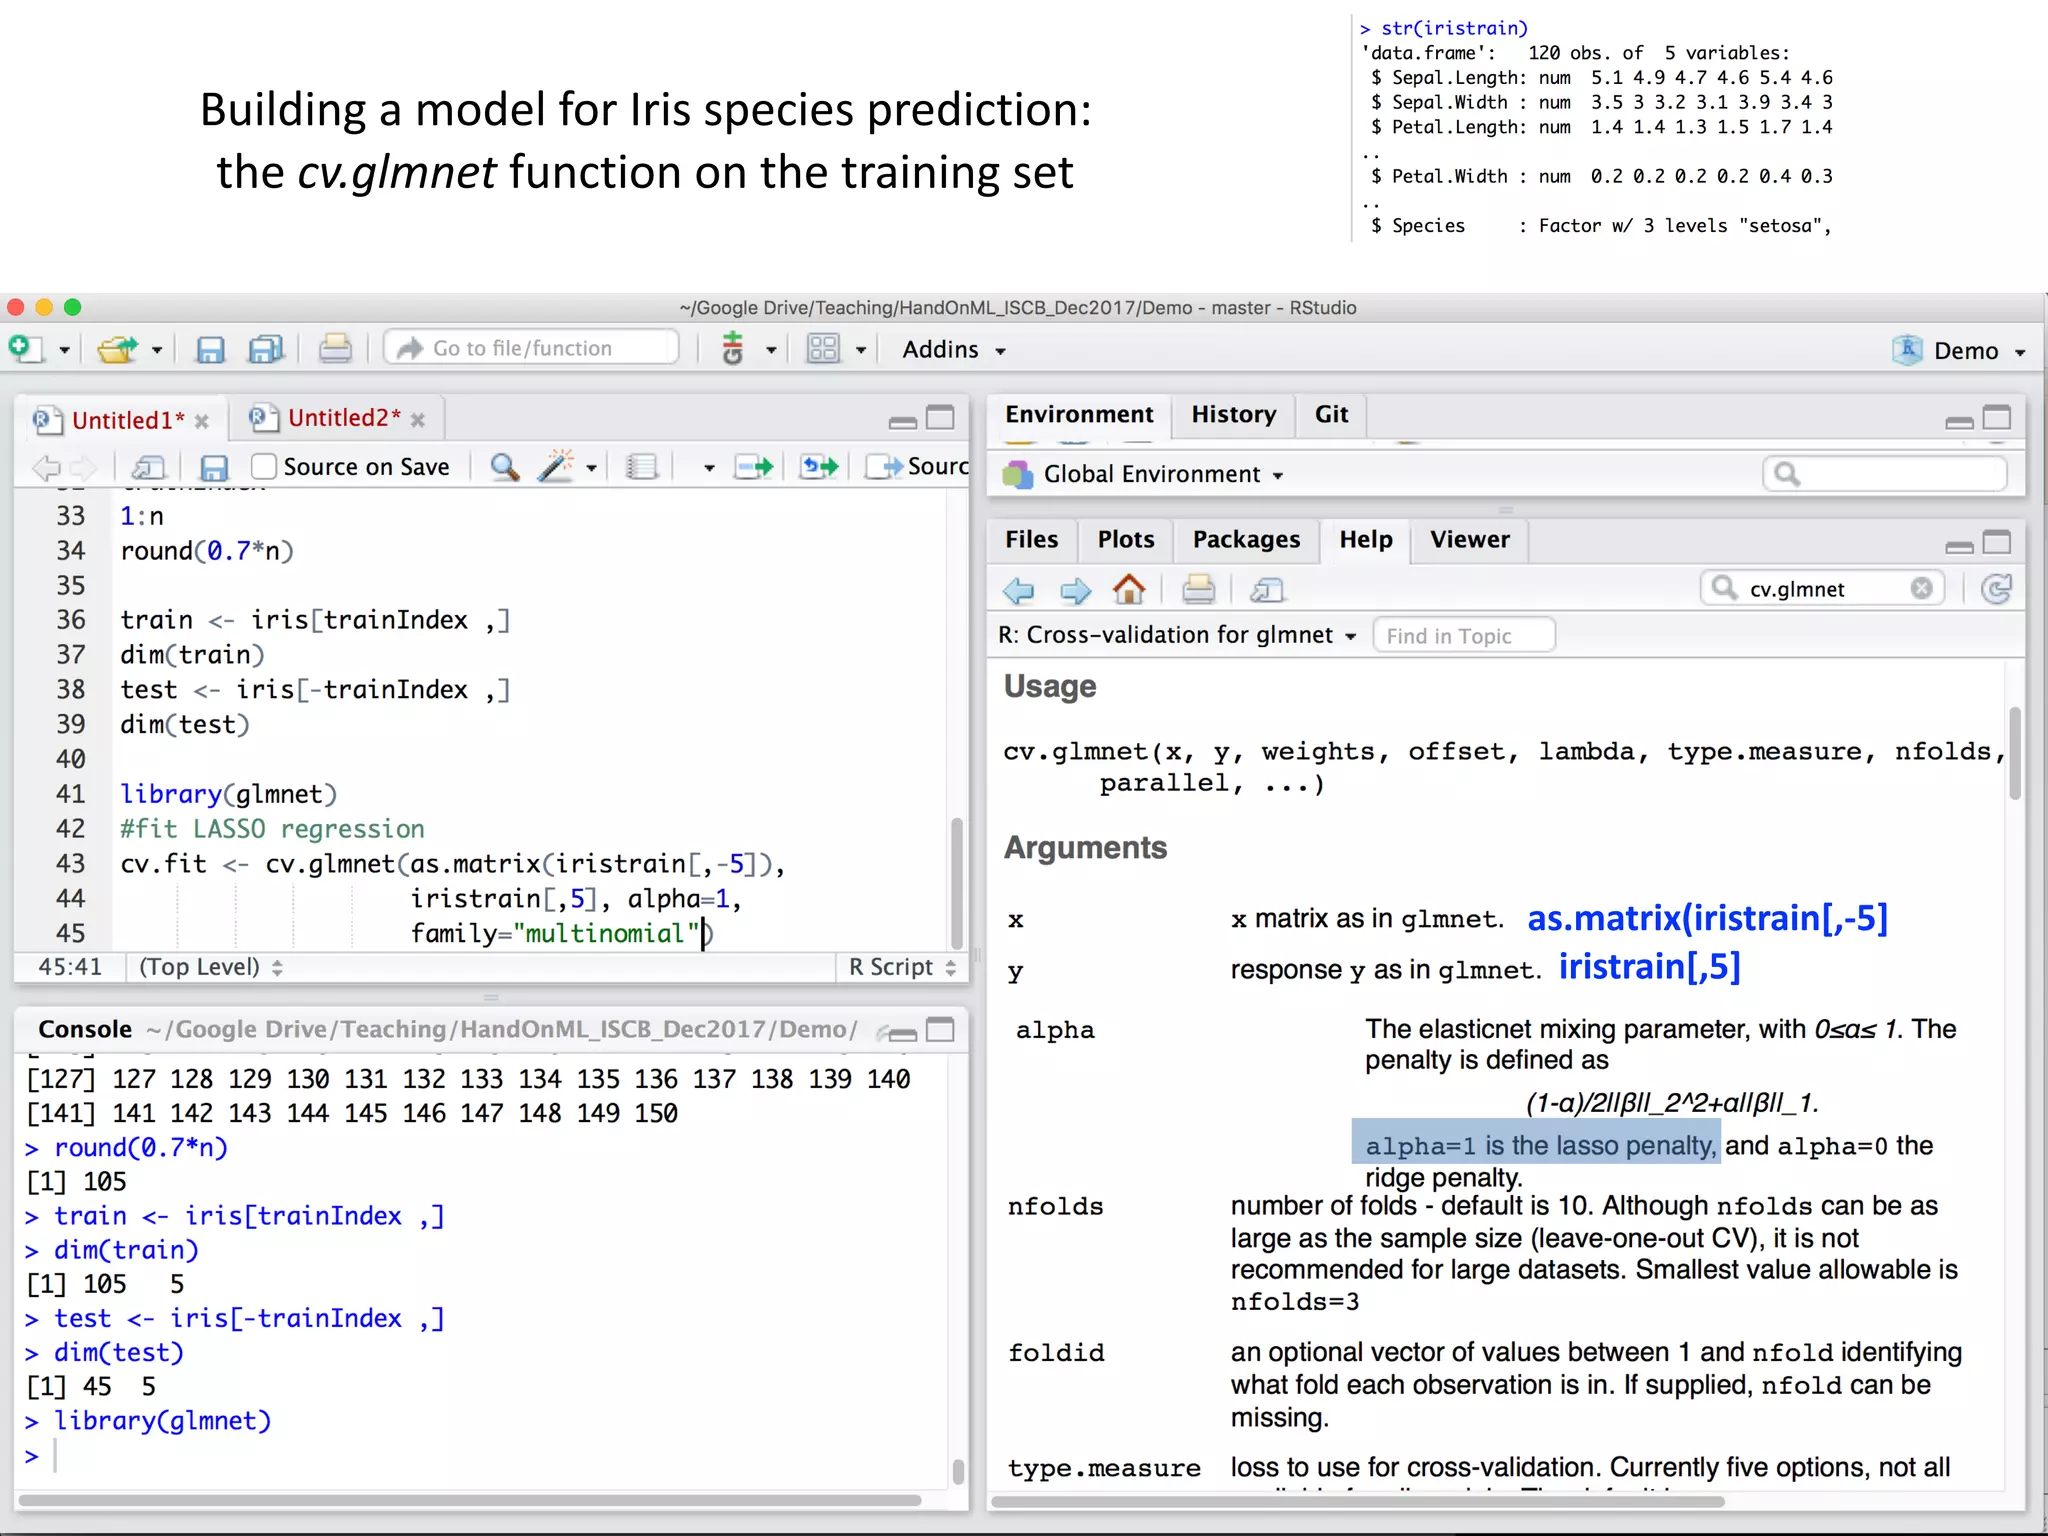
Task: Toggle the Source on Save checkbox
Action: click(x=264, y=466)
